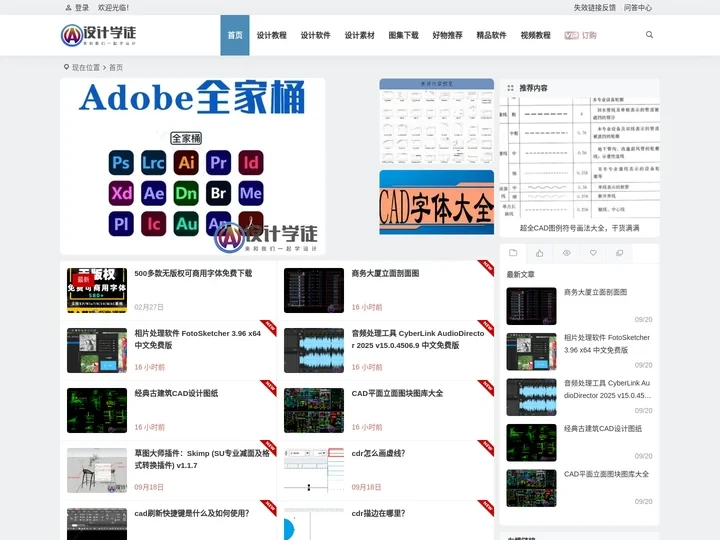Open the 精品软件 menu item
Viewport: 720px width, 540px height.
pyautogui.click(x=491, y=35)
